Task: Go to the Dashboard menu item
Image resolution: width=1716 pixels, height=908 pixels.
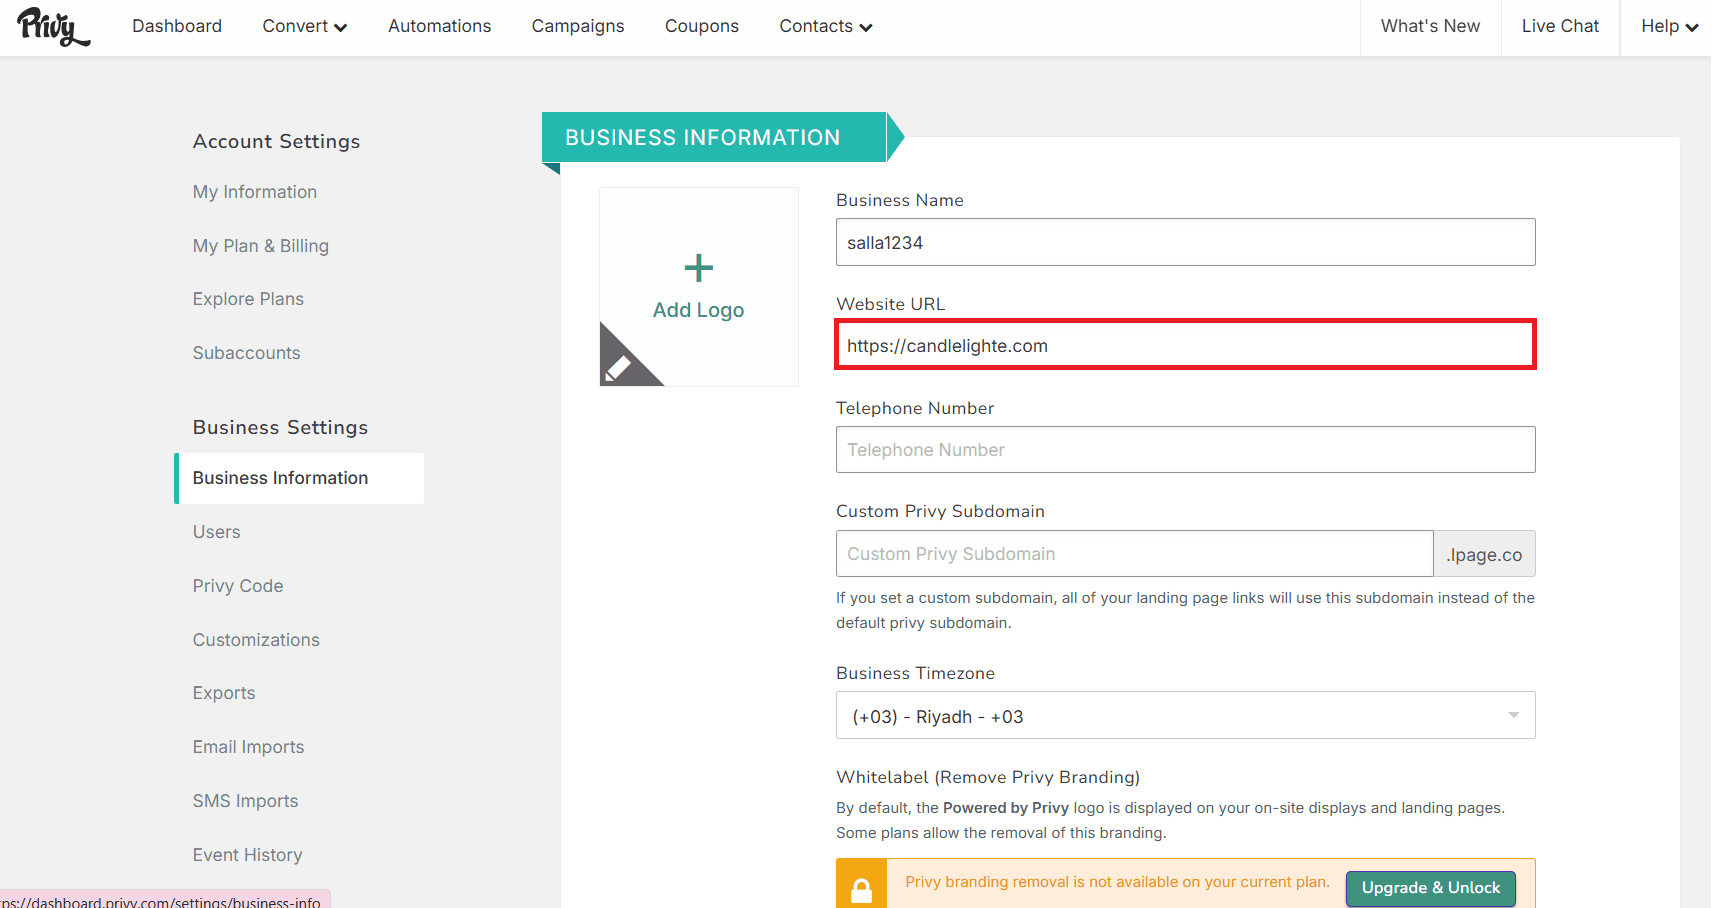Action: (177, 27)
